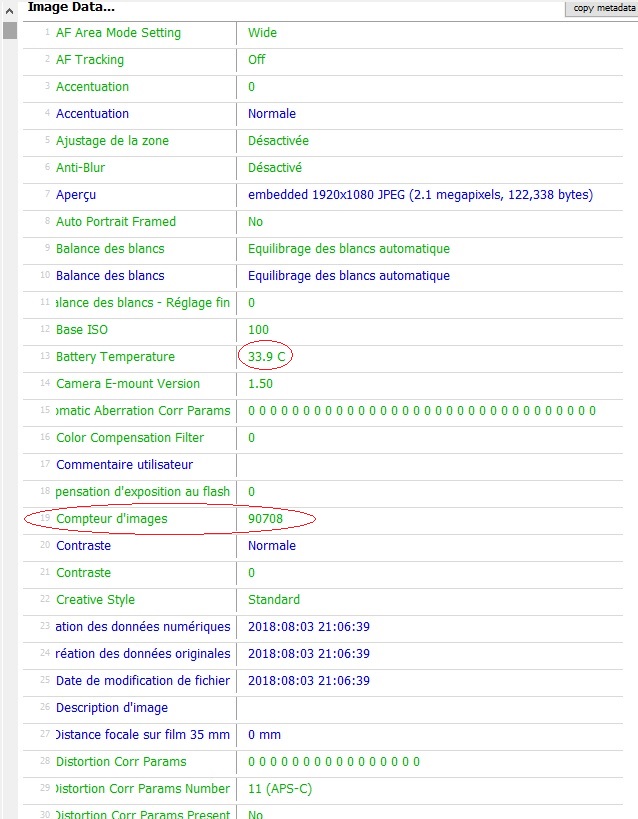Click the Creative Style label
Image resolution: width=638 pixels, height=819 pixels.
(95, 600)
